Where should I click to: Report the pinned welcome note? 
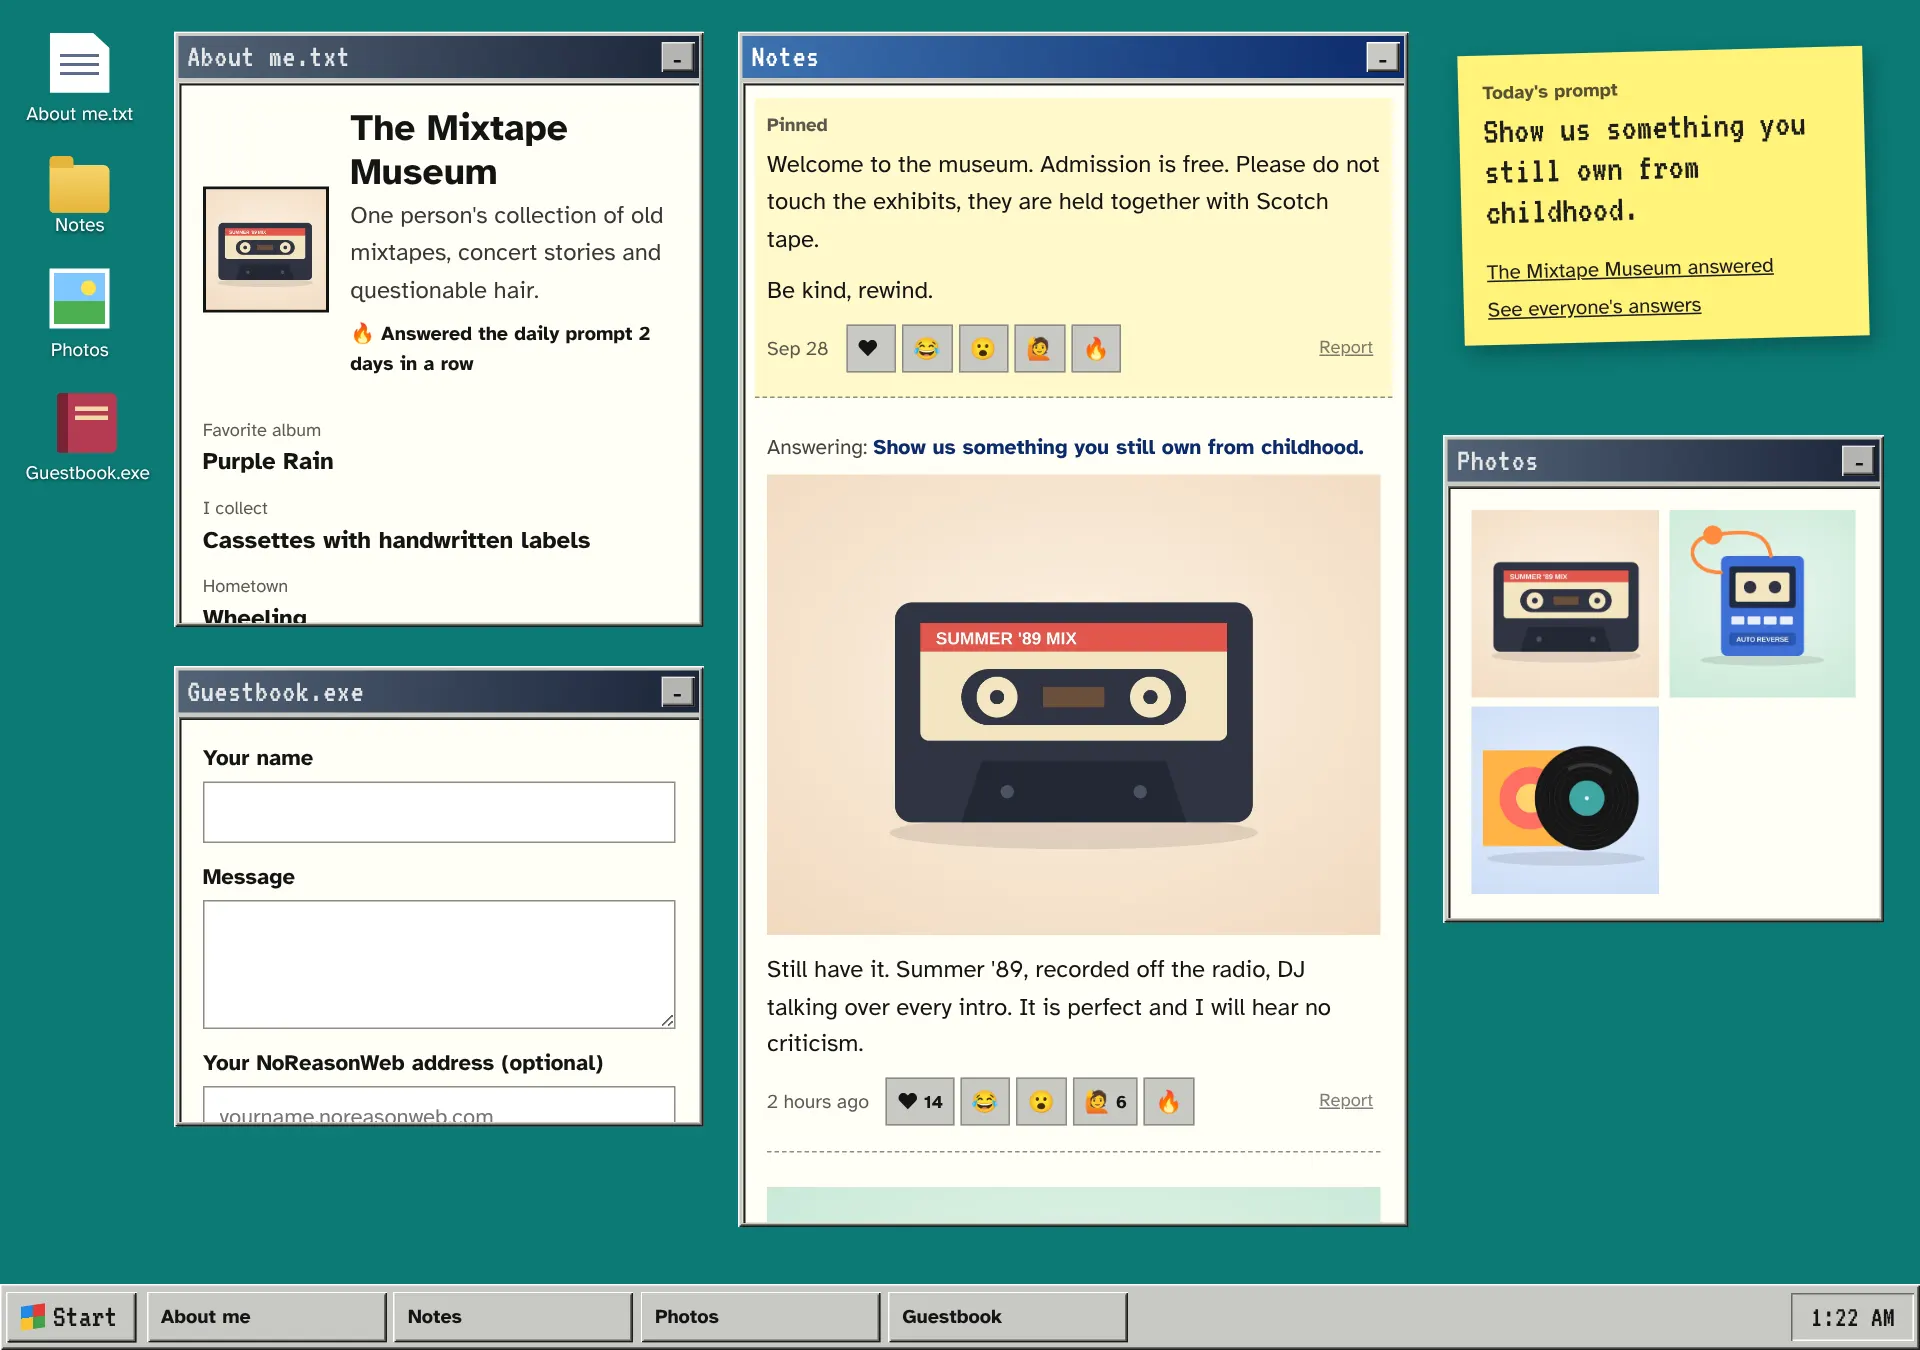click(1345, 347)
